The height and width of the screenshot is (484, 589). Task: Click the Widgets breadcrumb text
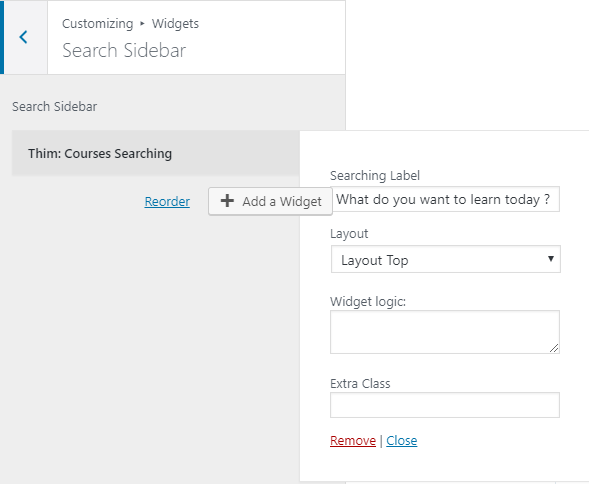pos(175,24)
